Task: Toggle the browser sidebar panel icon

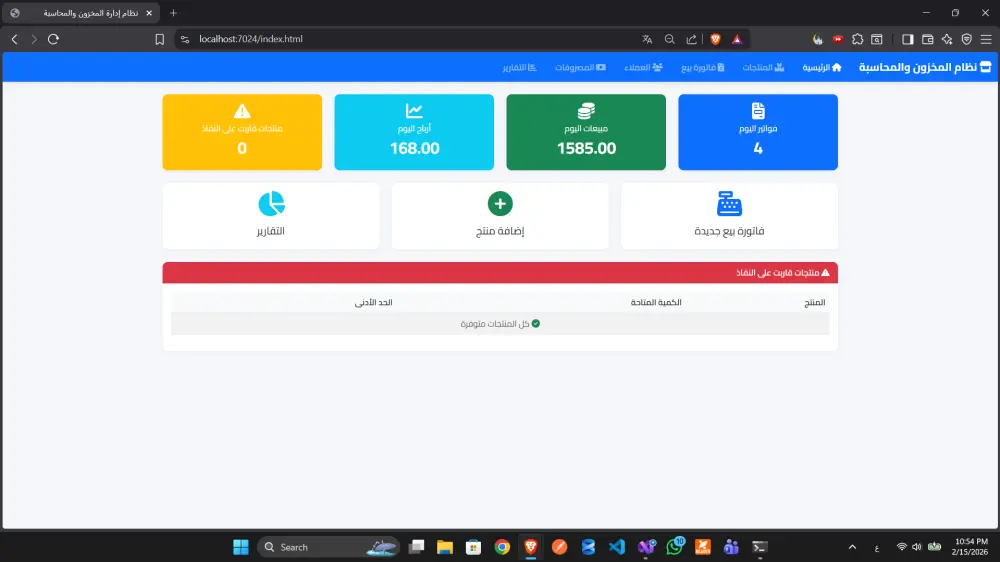Action: click(x=908, y=39)
